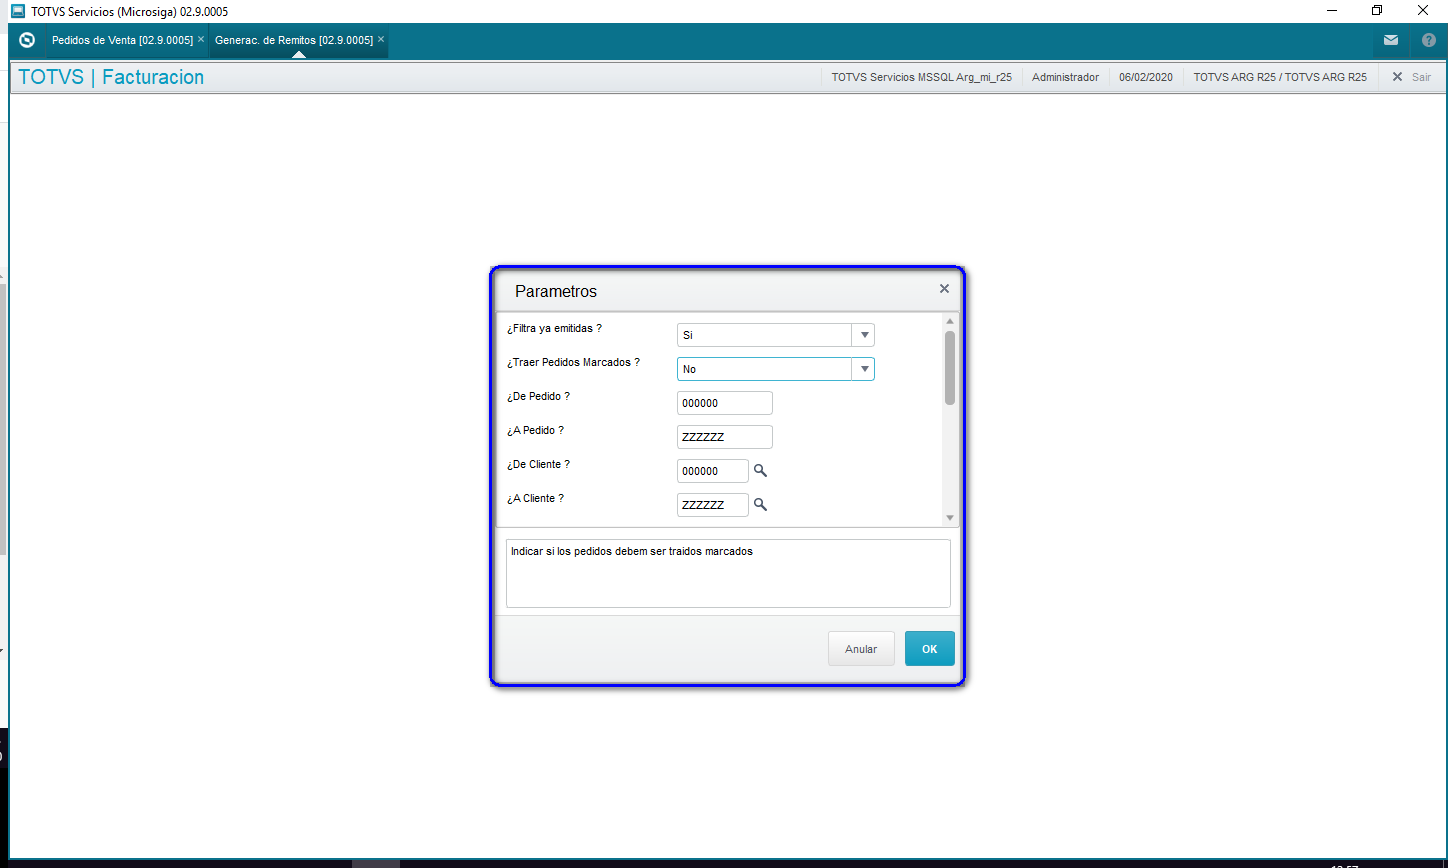Click the parameters list scroll up arrow

(950, 322)
